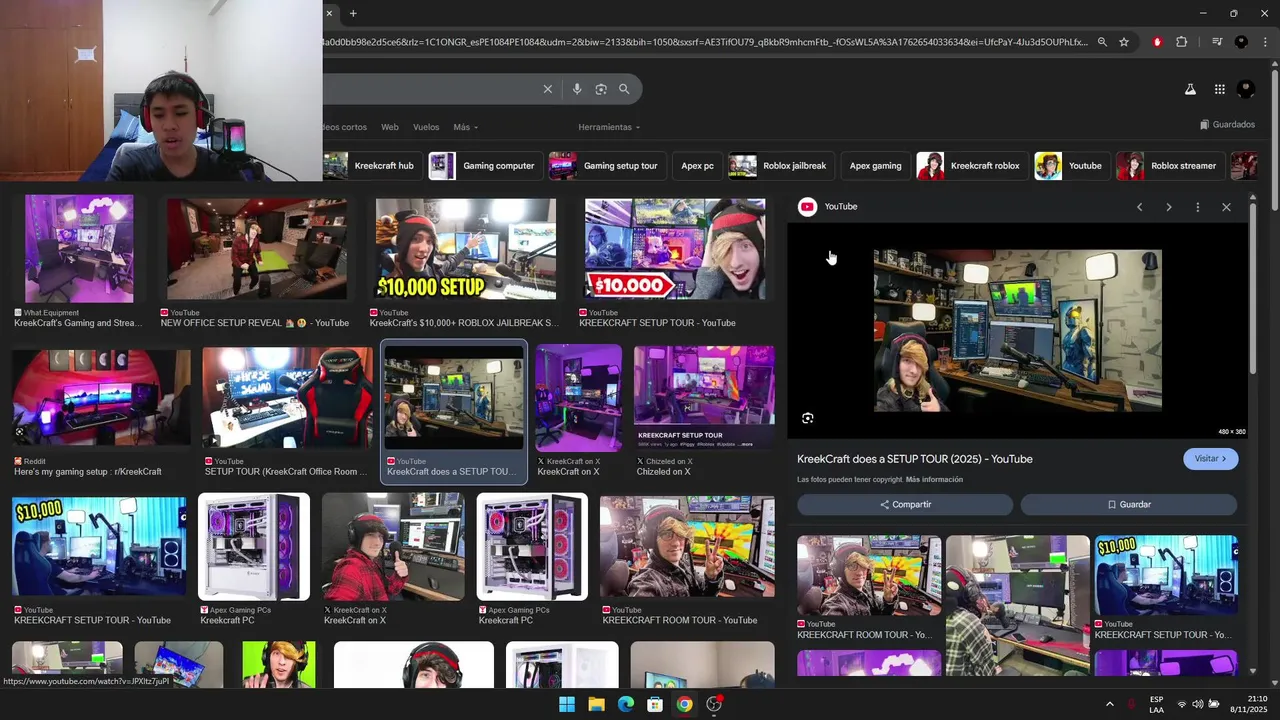Select the Gaming setup tour chip

point(606,166)
